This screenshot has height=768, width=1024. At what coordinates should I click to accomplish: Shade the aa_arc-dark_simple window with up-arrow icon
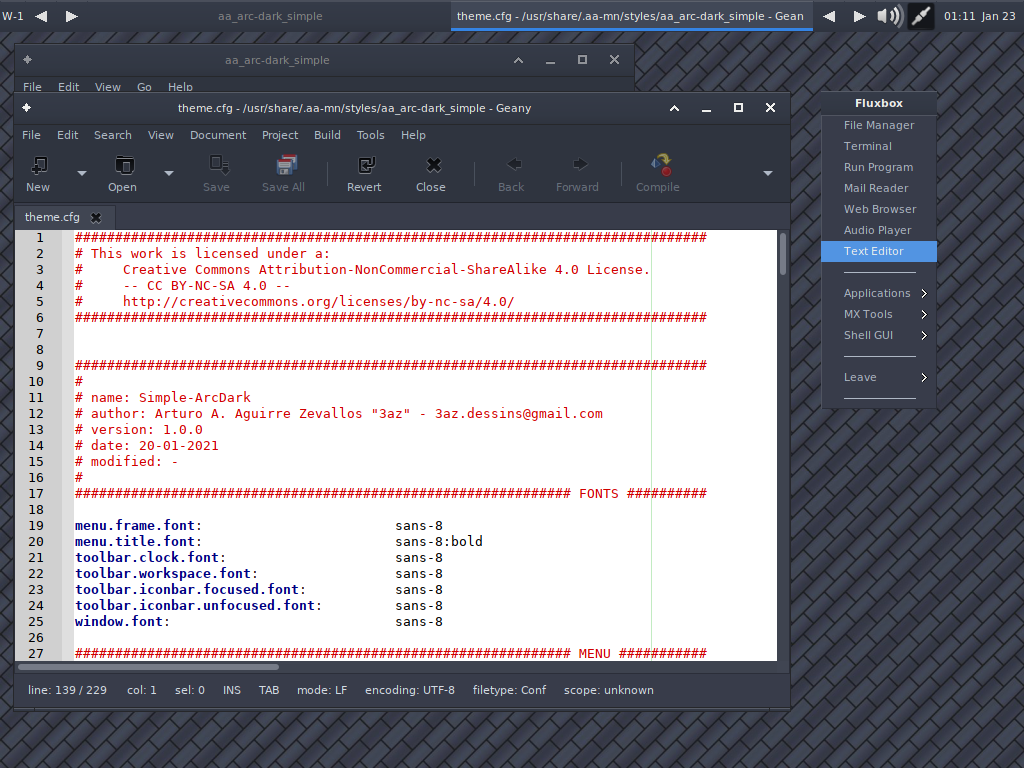pyautogui.click(x=519, y=60)
